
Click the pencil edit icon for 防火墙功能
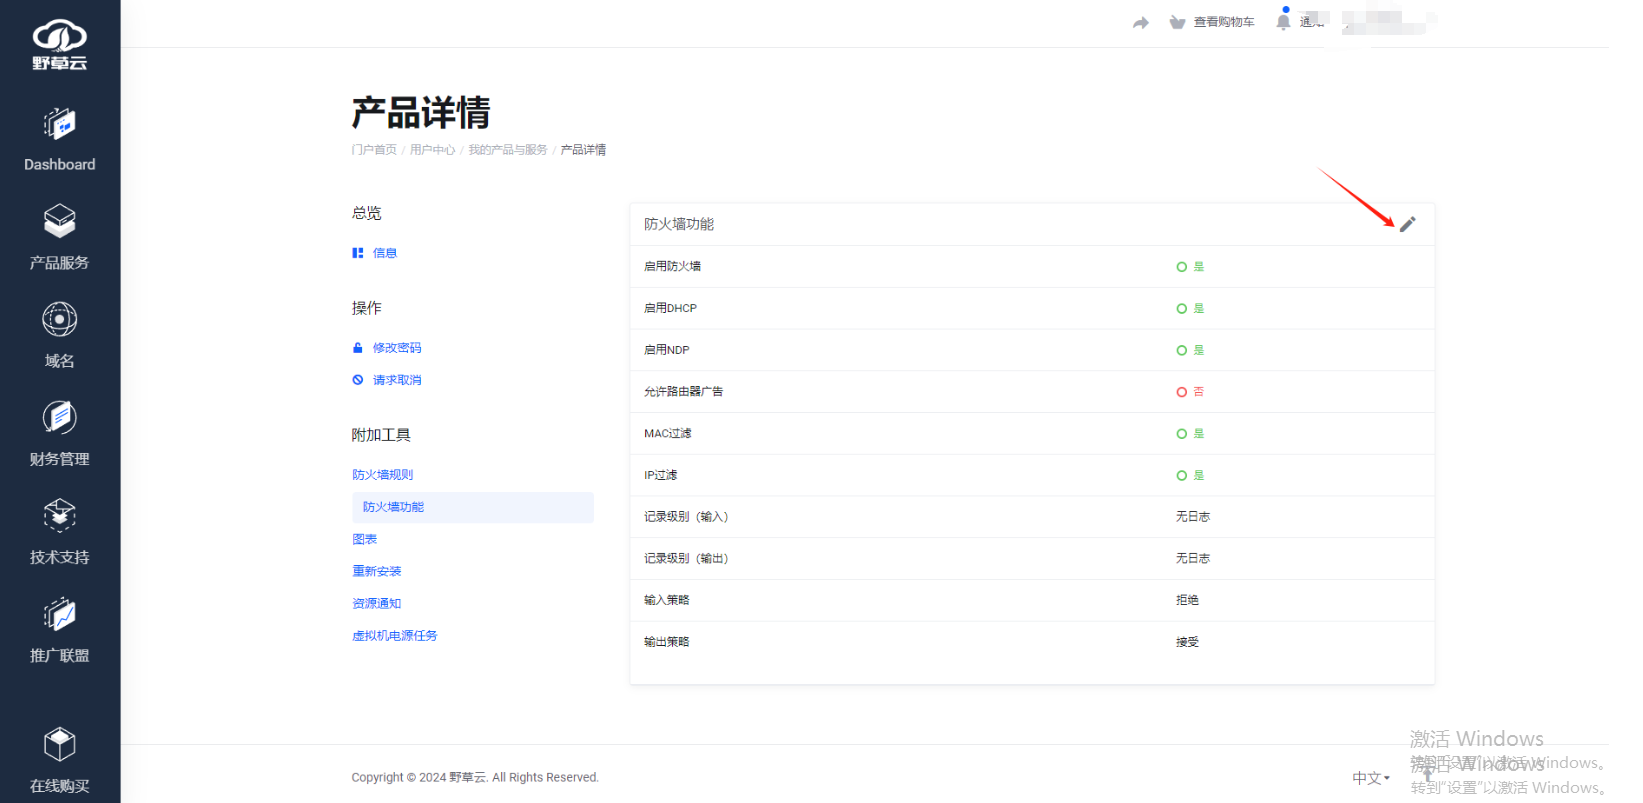pos(1407,224)
